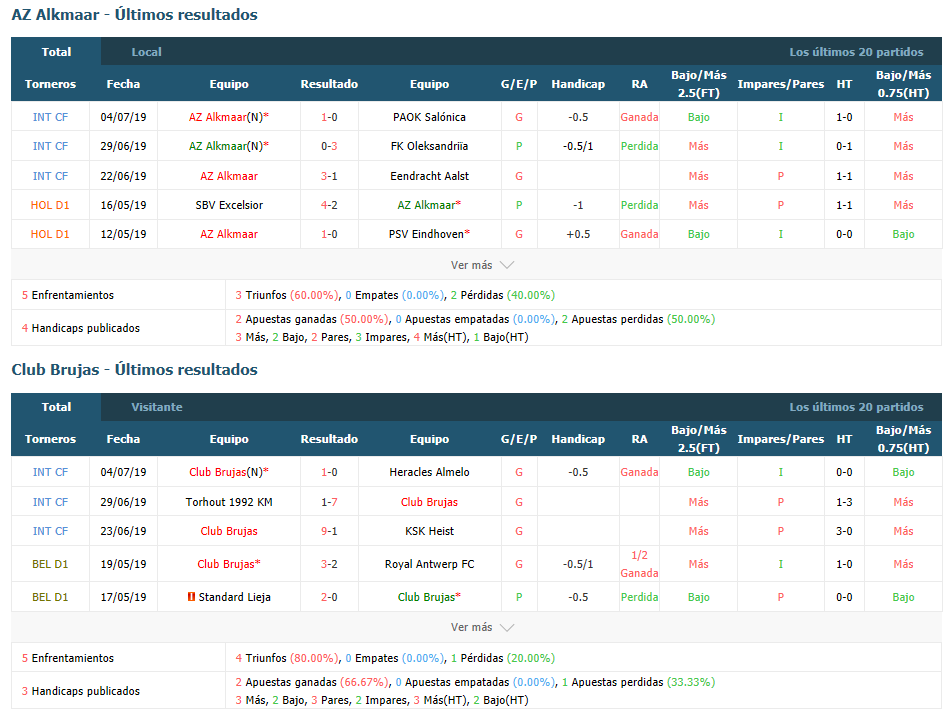The width and height of the screenshot is (950, 712).
Task: Click the AZ Alkmaar - Últimos resultados heading
Action: tap(135, 15)
